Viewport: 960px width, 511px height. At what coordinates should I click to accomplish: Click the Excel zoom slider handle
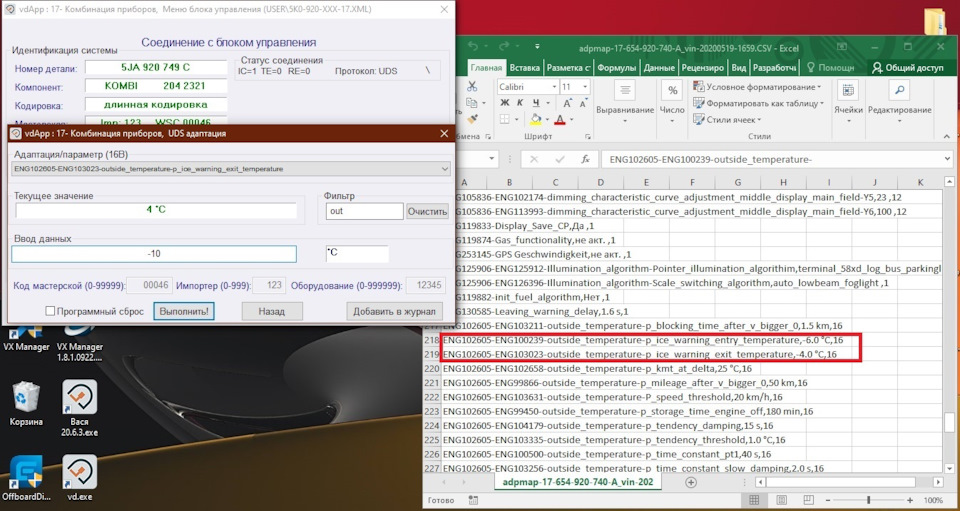869,500
